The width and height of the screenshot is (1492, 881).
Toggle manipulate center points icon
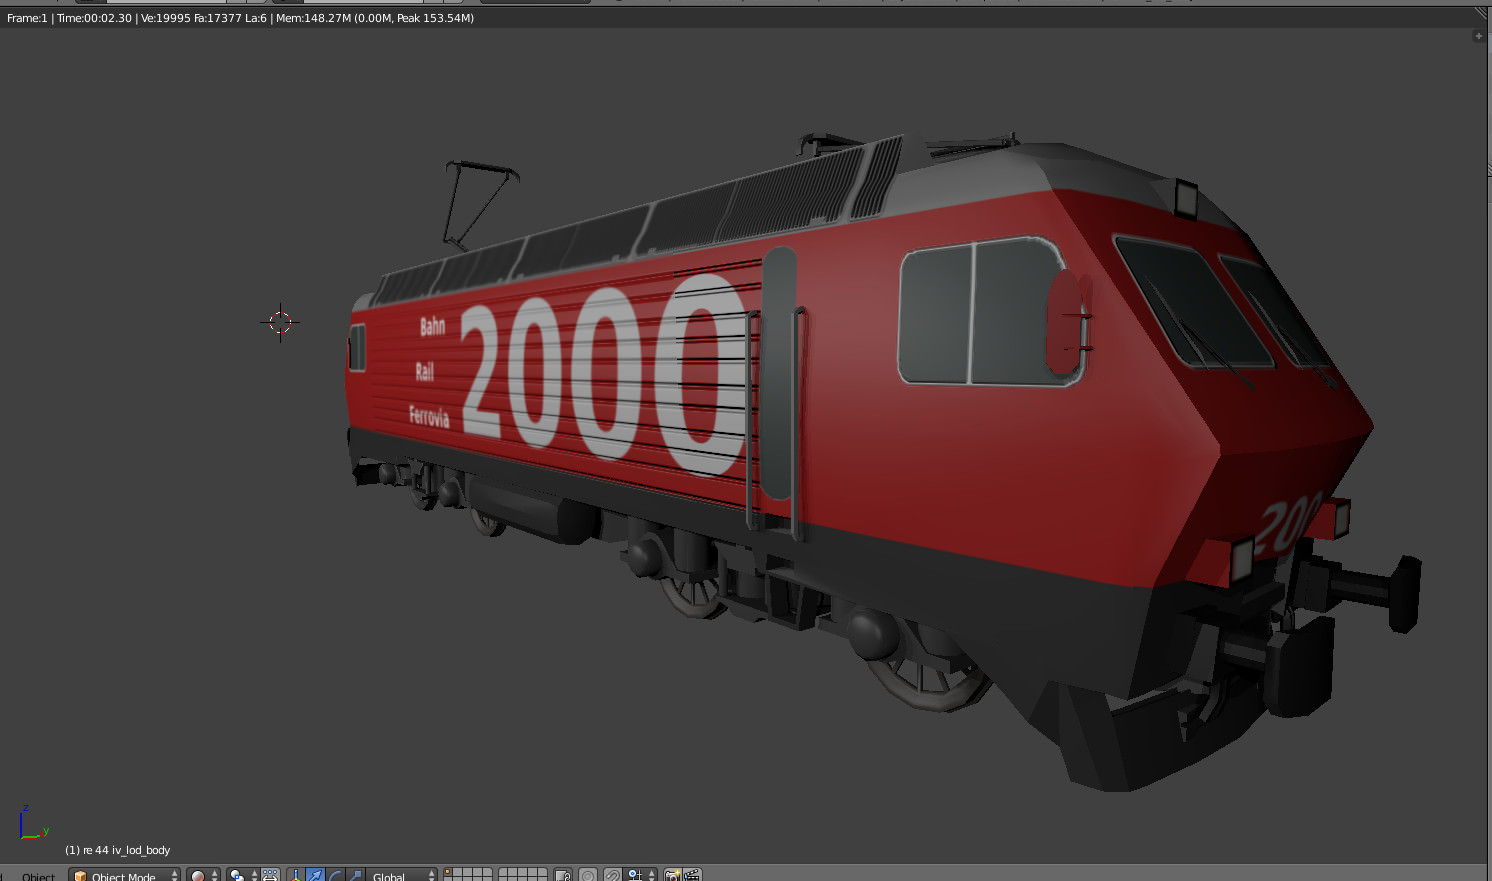click(x=270, y=875)
